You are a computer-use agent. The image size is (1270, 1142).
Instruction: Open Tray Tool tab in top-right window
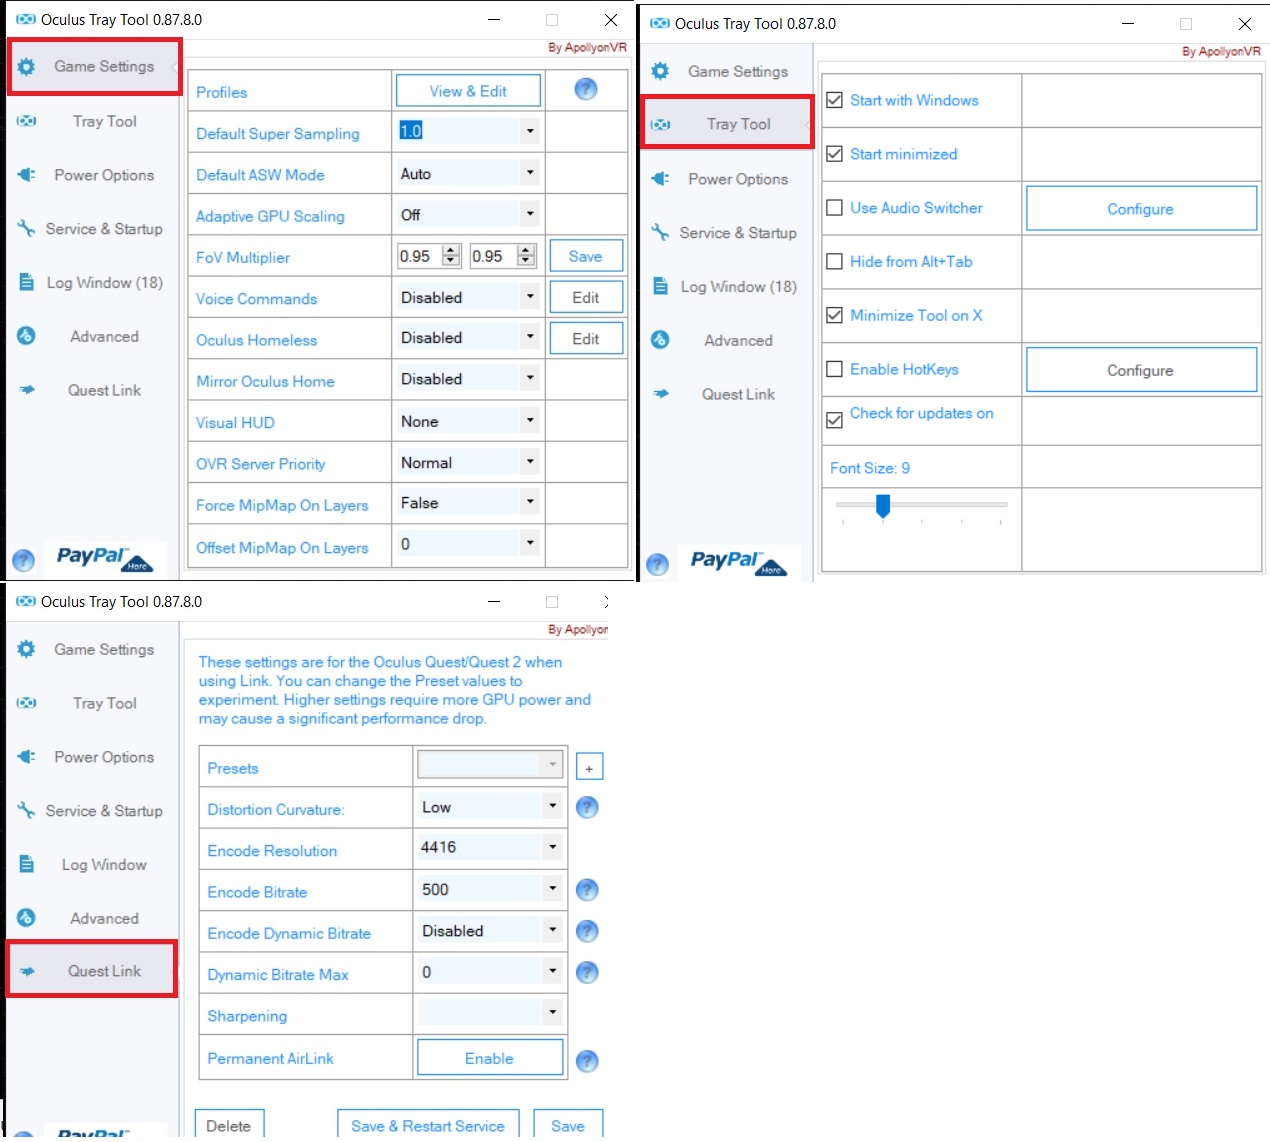[x=727, y=124]
